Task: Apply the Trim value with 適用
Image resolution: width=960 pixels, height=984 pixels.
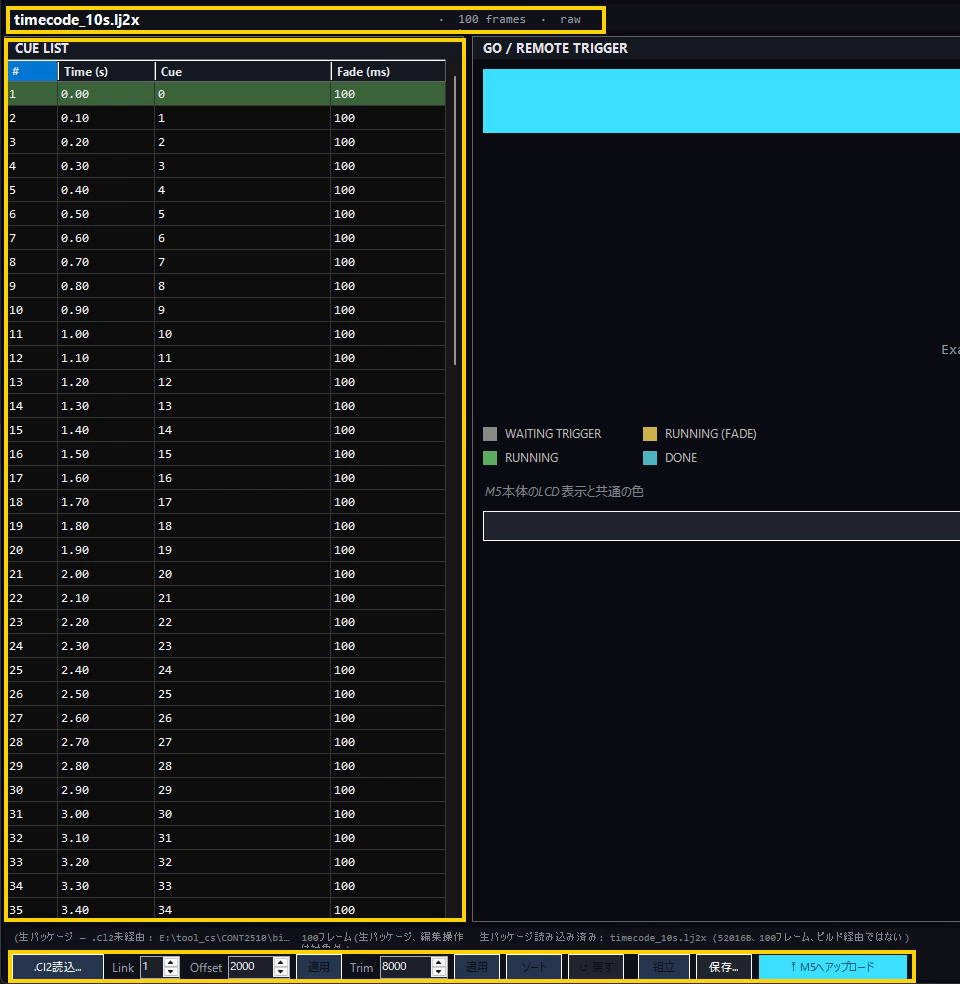Action: pos(476,967)
